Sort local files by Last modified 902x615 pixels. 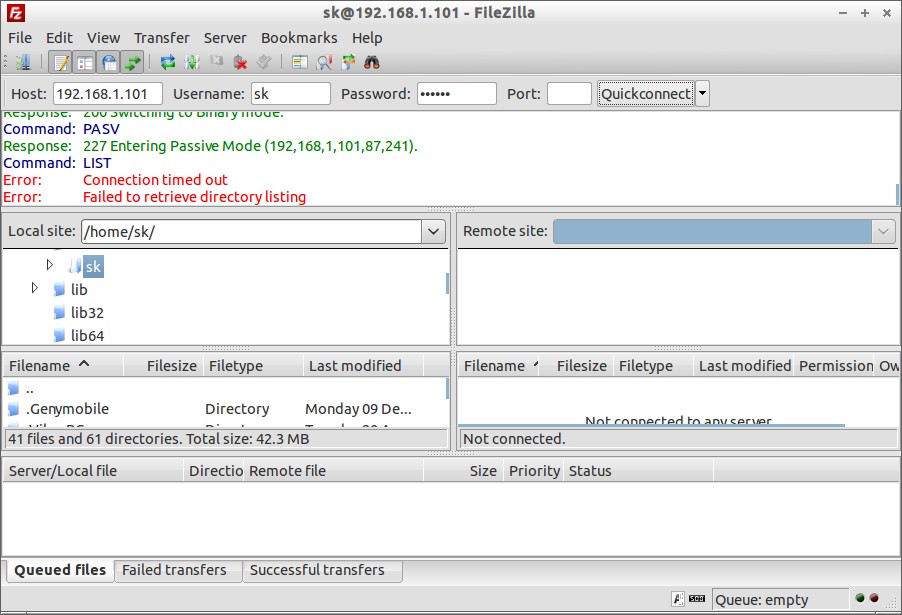click(355, 366)
